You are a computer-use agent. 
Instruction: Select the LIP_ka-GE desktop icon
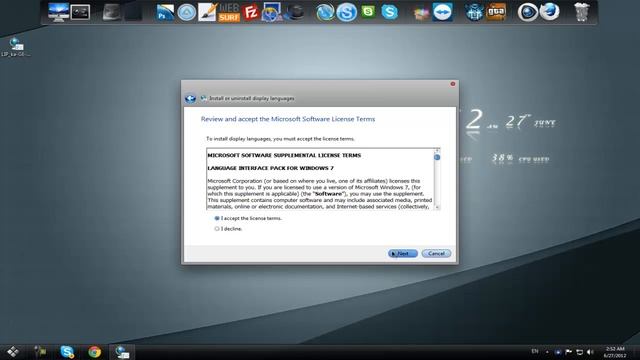tap(16, 47)
